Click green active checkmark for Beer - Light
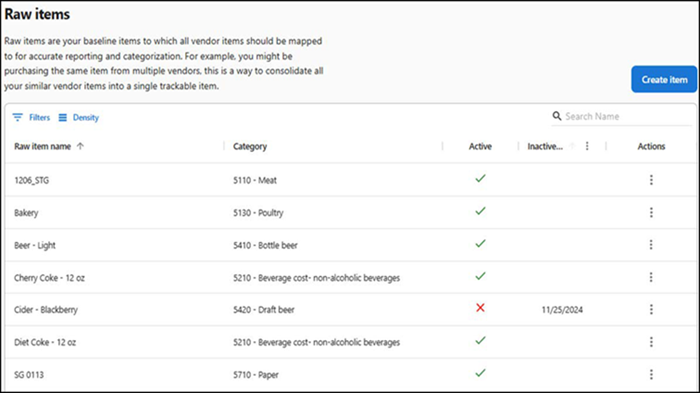The height and width of the screenshot is (393, 700). (480, 243)
